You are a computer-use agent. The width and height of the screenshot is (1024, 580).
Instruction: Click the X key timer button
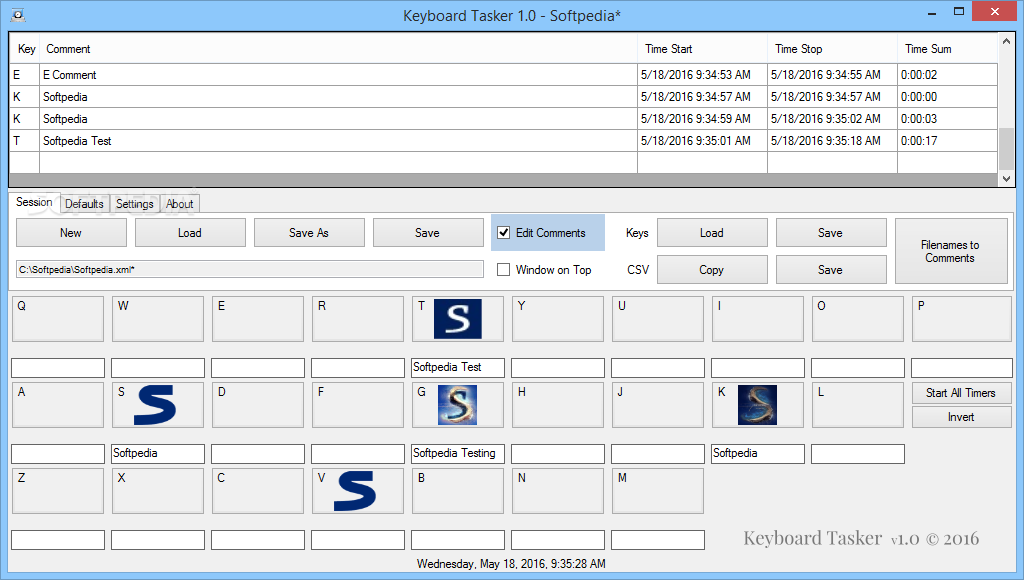click(x=158, y=491)
